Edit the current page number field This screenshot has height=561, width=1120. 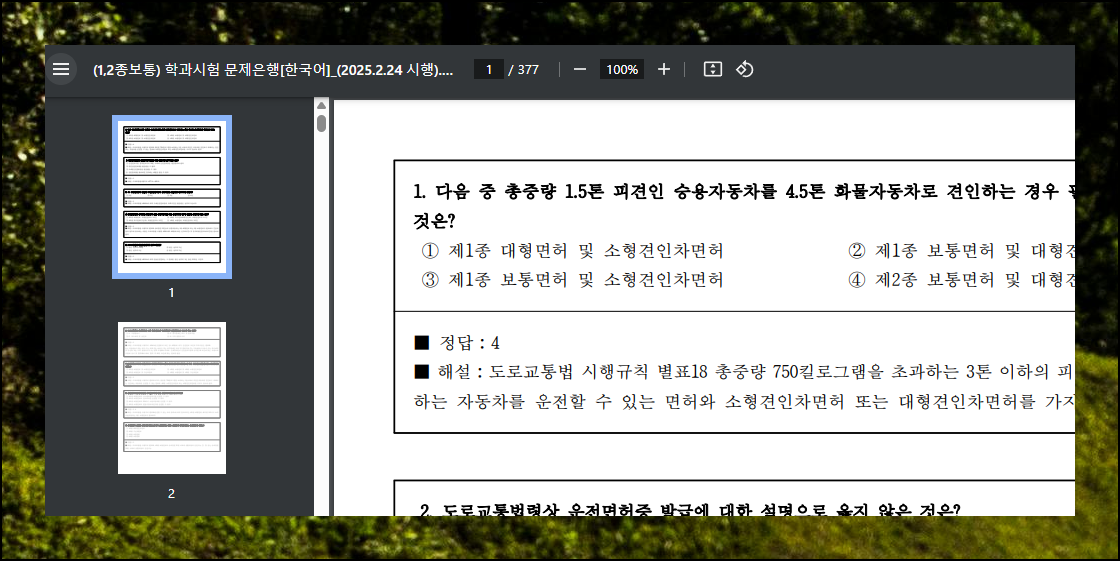coord(489,69)
